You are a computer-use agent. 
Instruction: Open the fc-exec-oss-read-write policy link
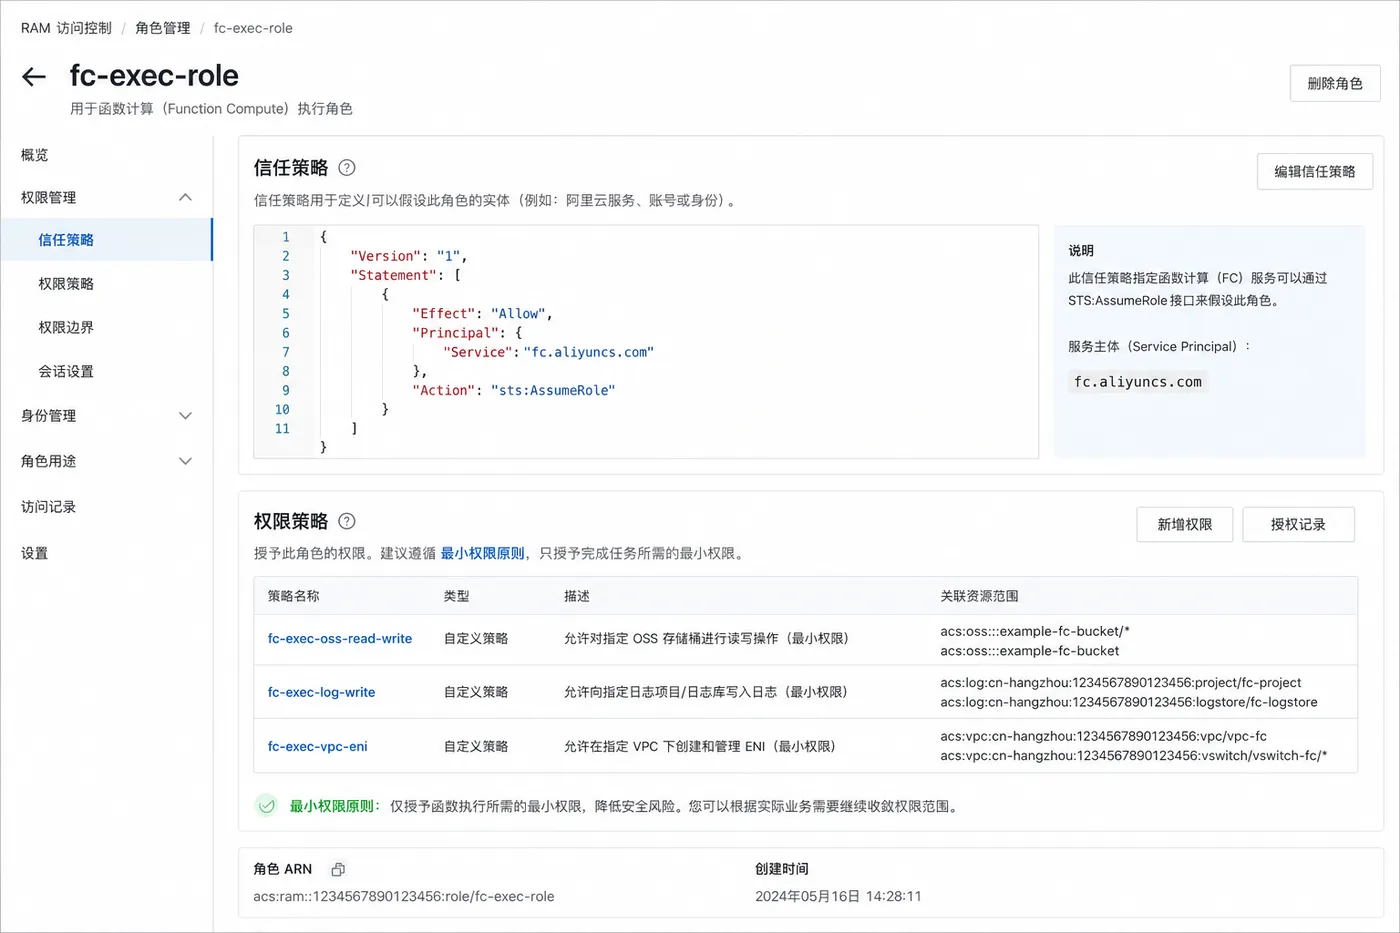coord(340,639)
